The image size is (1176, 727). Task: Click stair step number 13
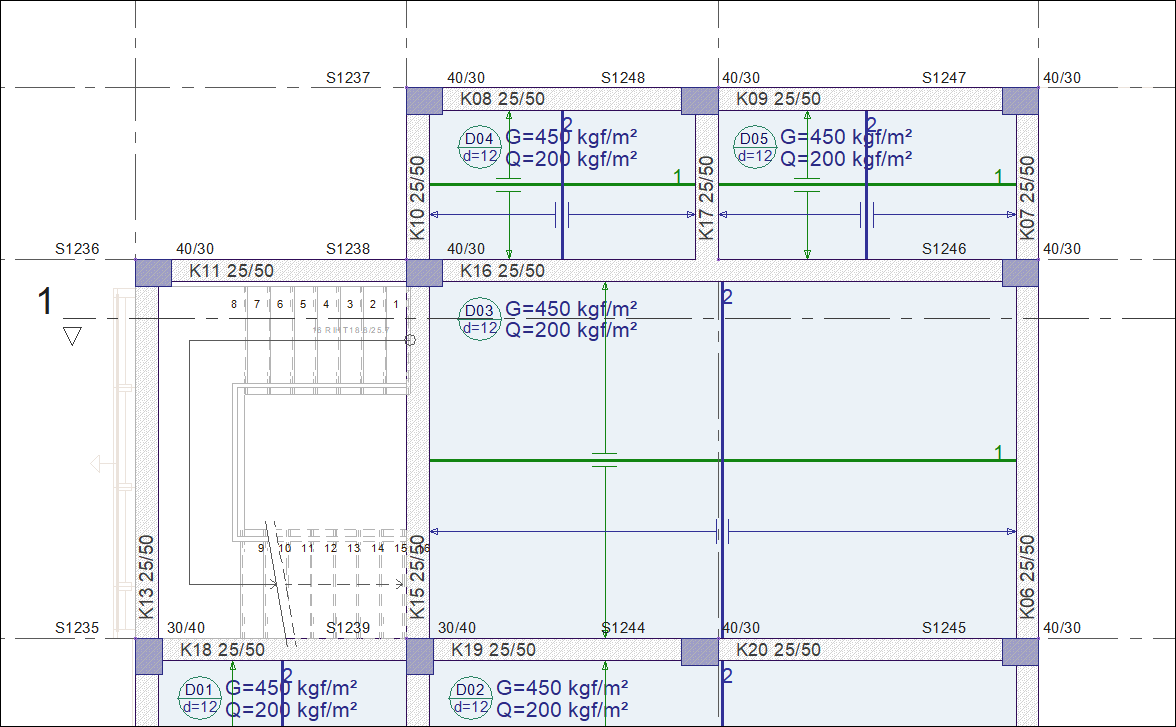click(354, 548)
